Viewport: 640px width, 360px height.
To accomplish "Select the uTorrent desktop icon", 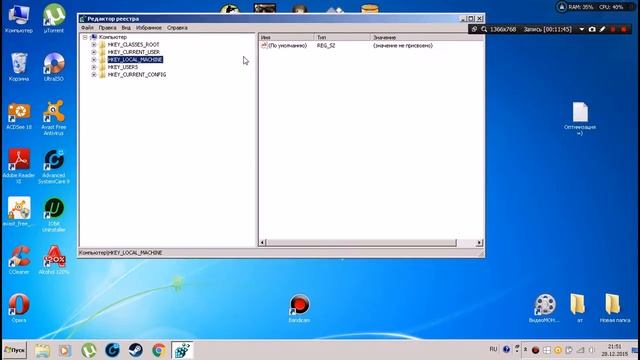I will click(54, 18).
